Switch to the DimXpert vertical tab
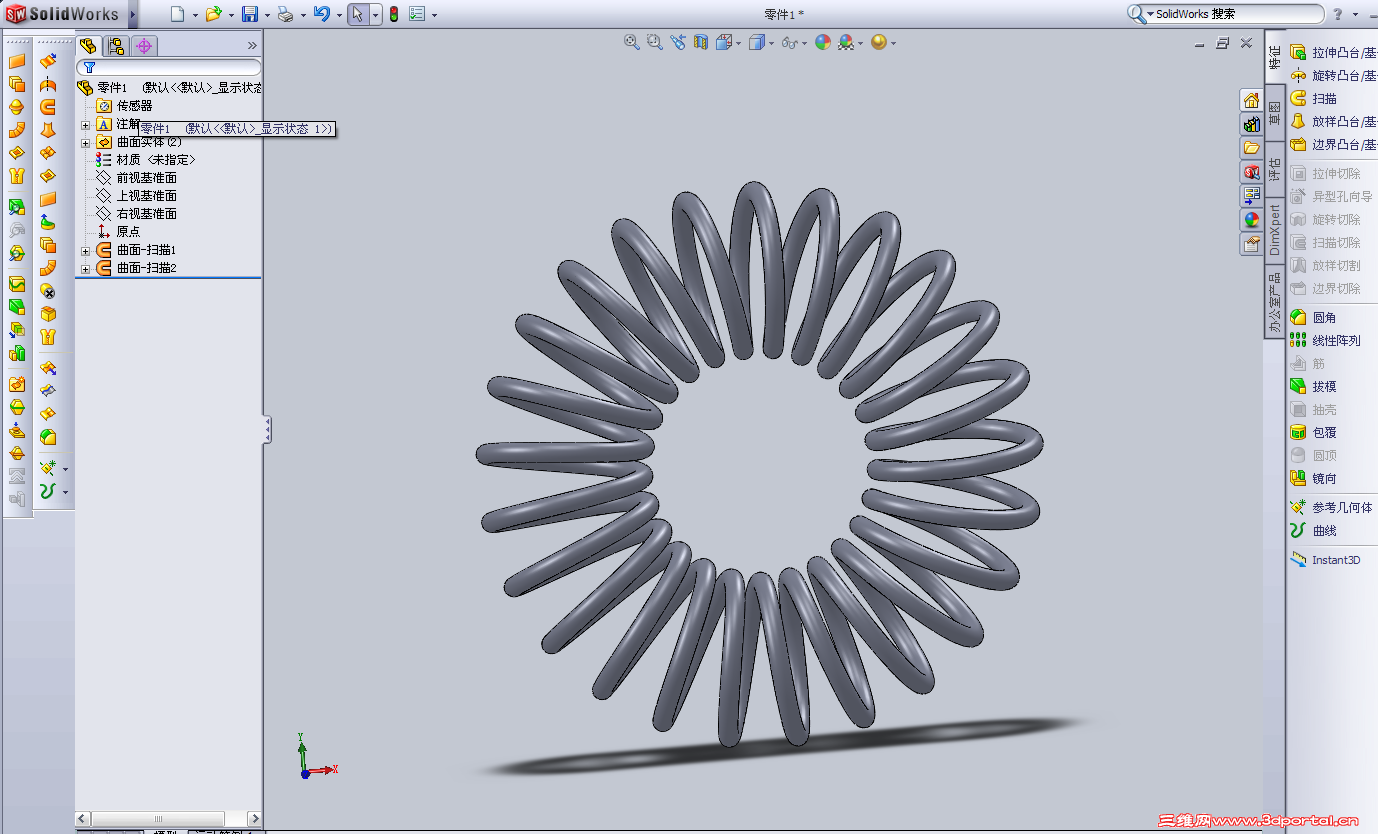The height and width of the screenshot is (834, 1378). coord(1275,229)
